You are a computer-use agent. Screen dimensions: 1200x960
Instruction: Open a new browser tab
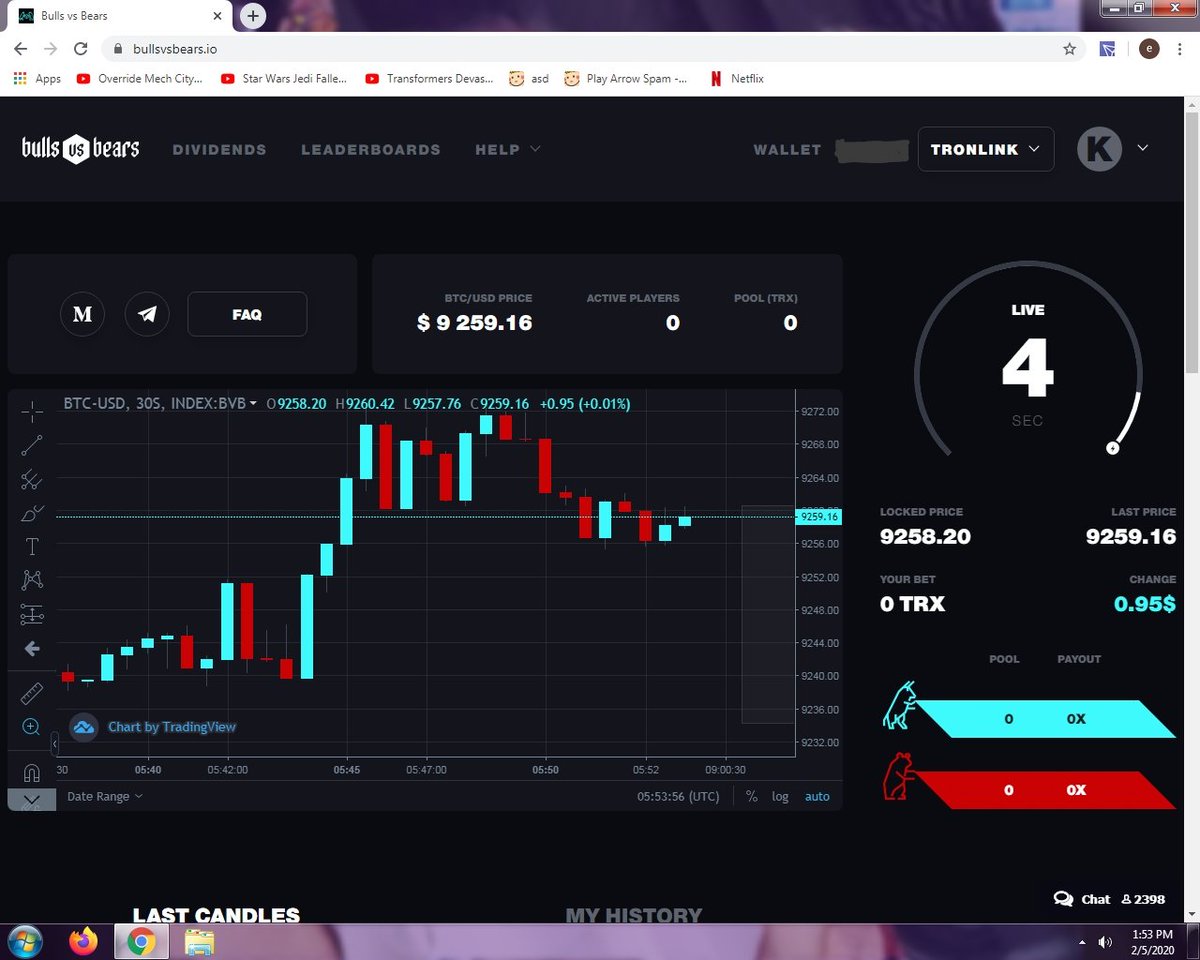tap(253, 16)
